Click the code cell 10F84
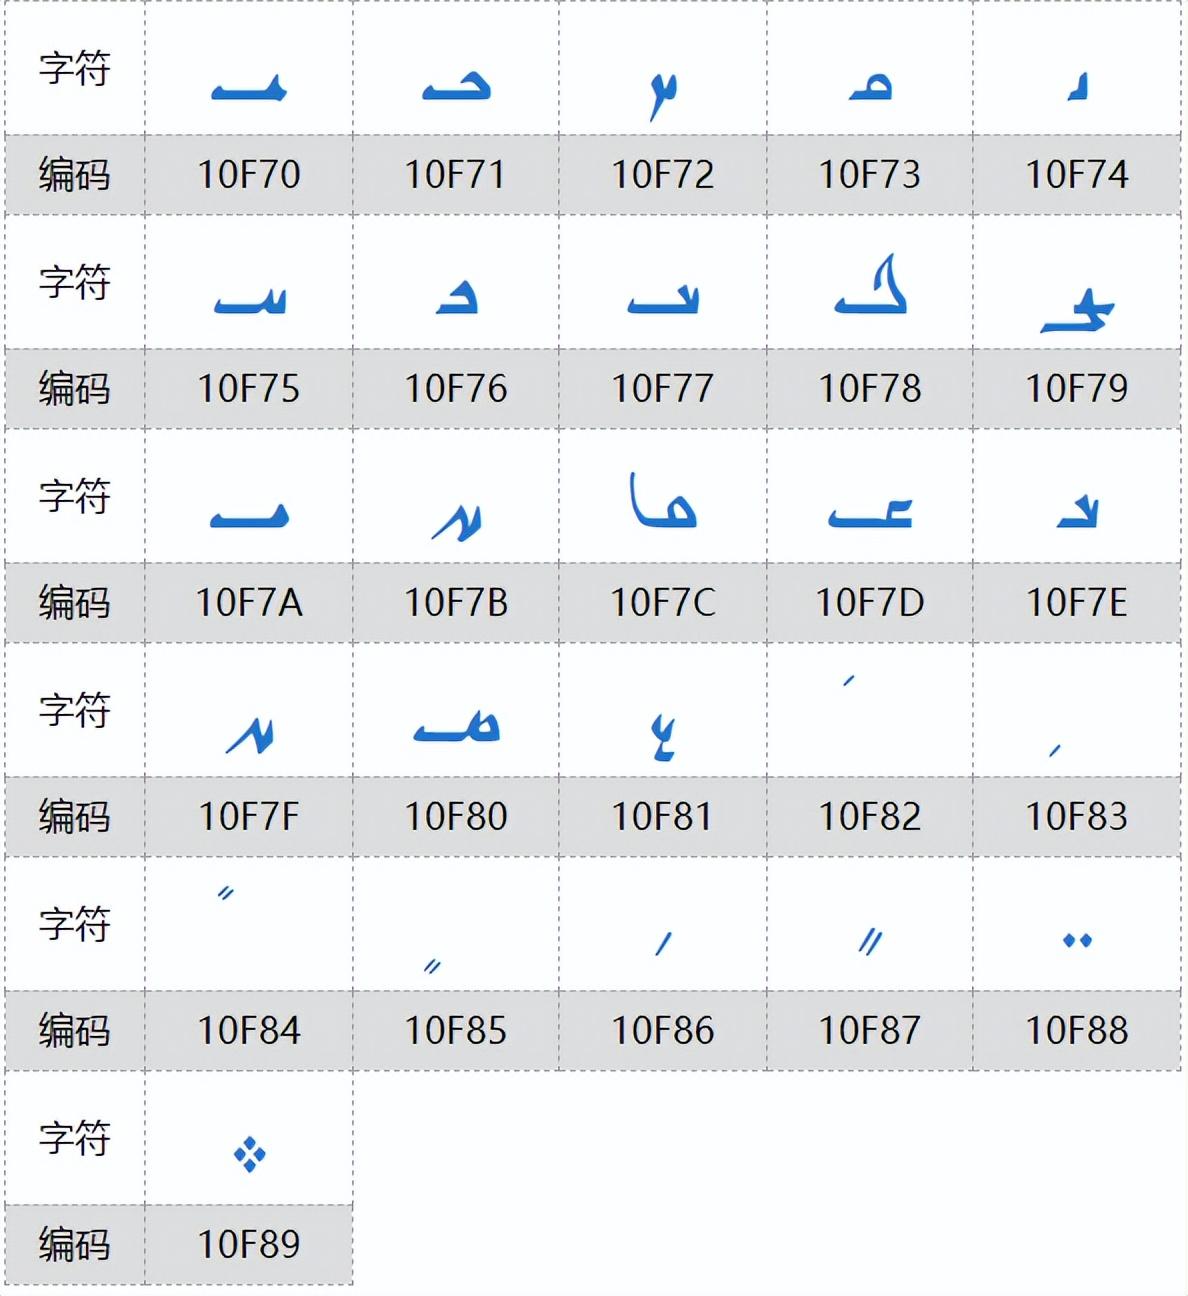 (x=249, y=1031)
